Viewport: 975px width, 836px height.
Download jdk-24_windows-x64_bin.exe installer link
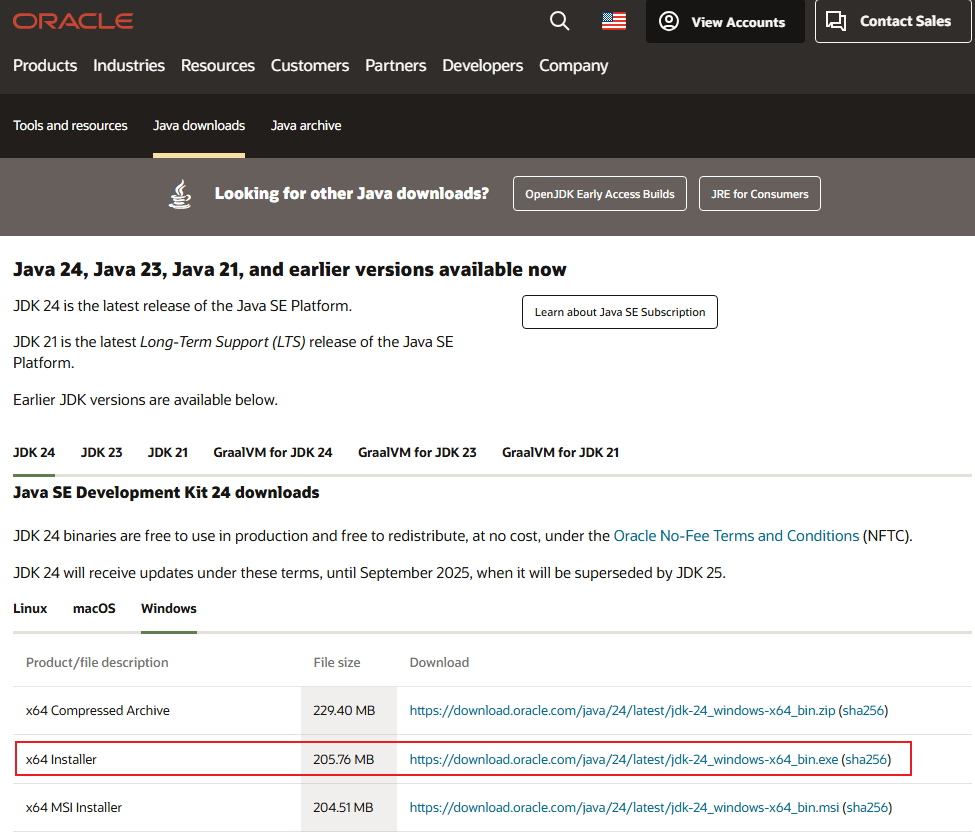(624, 759)
